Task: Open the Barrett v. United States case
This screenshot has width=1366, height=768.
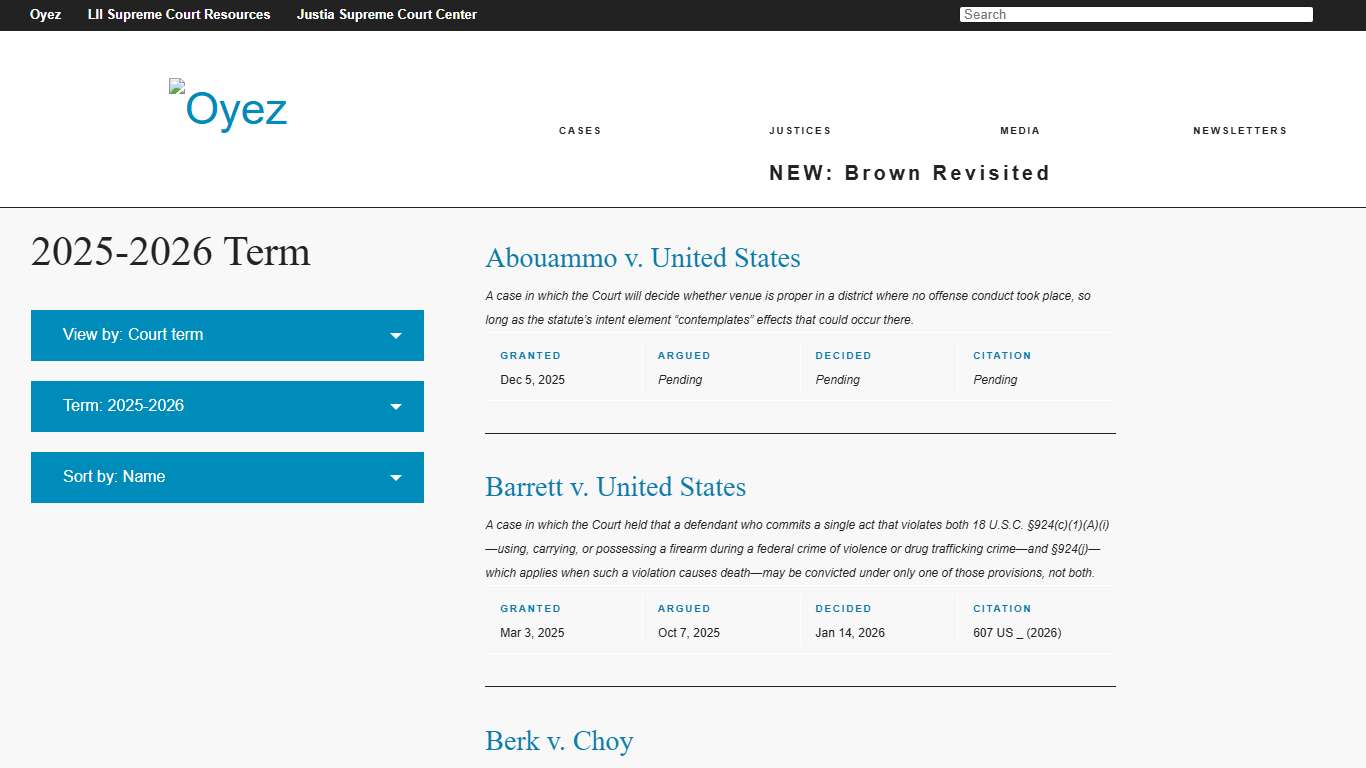Action: click(x=615, y=487)
